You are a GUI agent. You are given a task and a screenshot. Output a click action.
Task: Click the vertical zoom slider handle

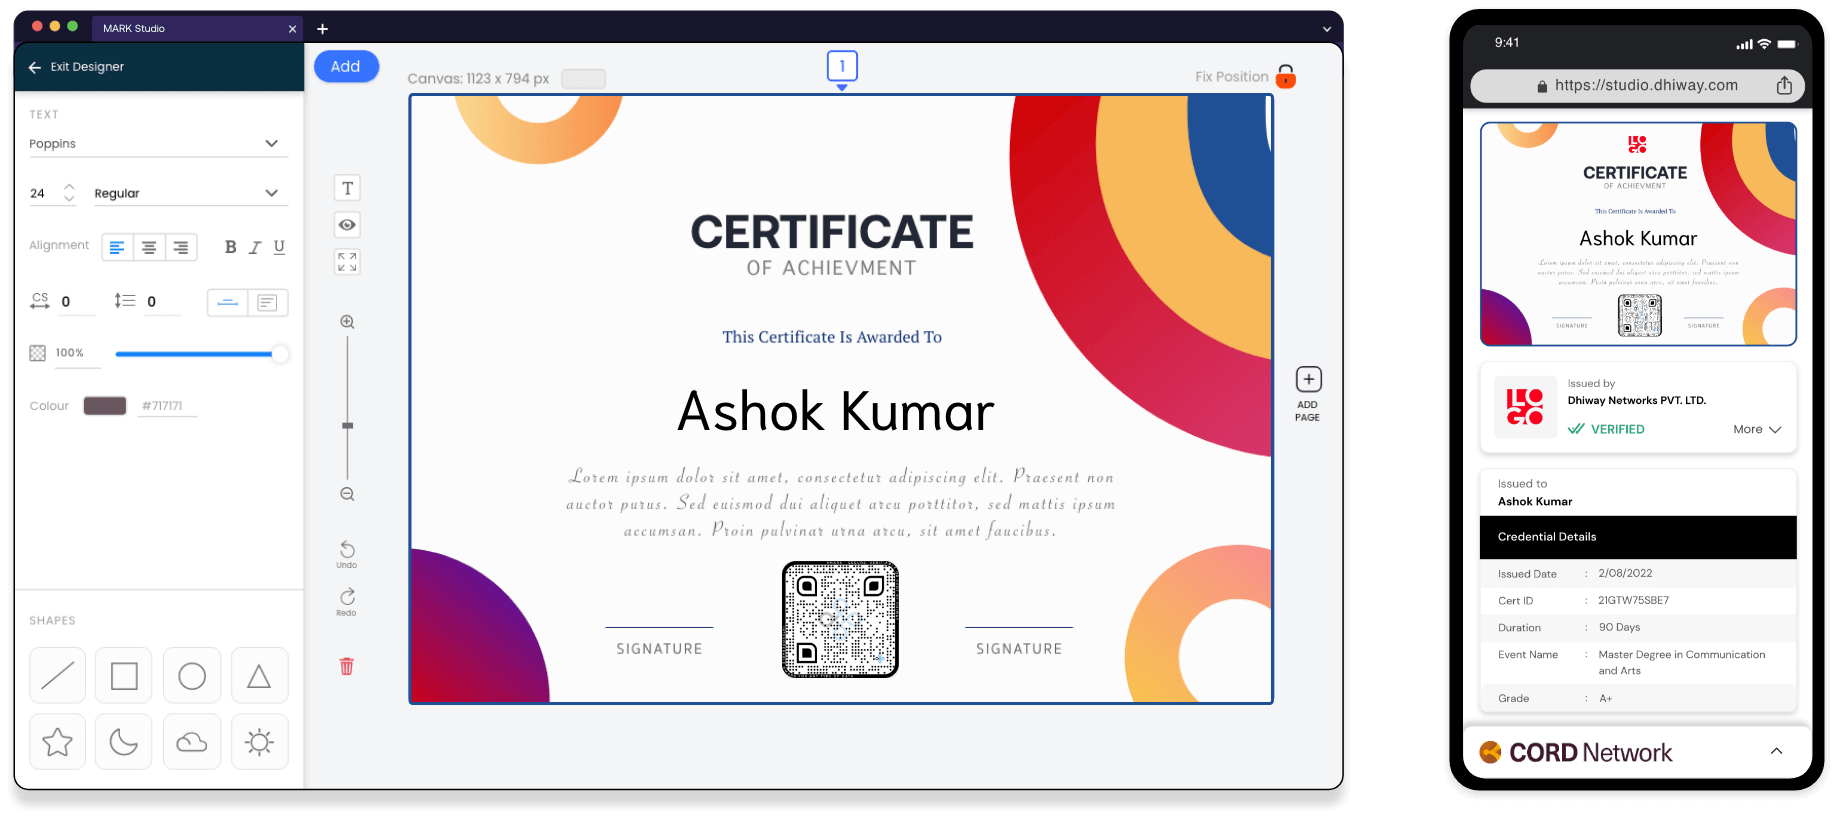tap(347, 426)
